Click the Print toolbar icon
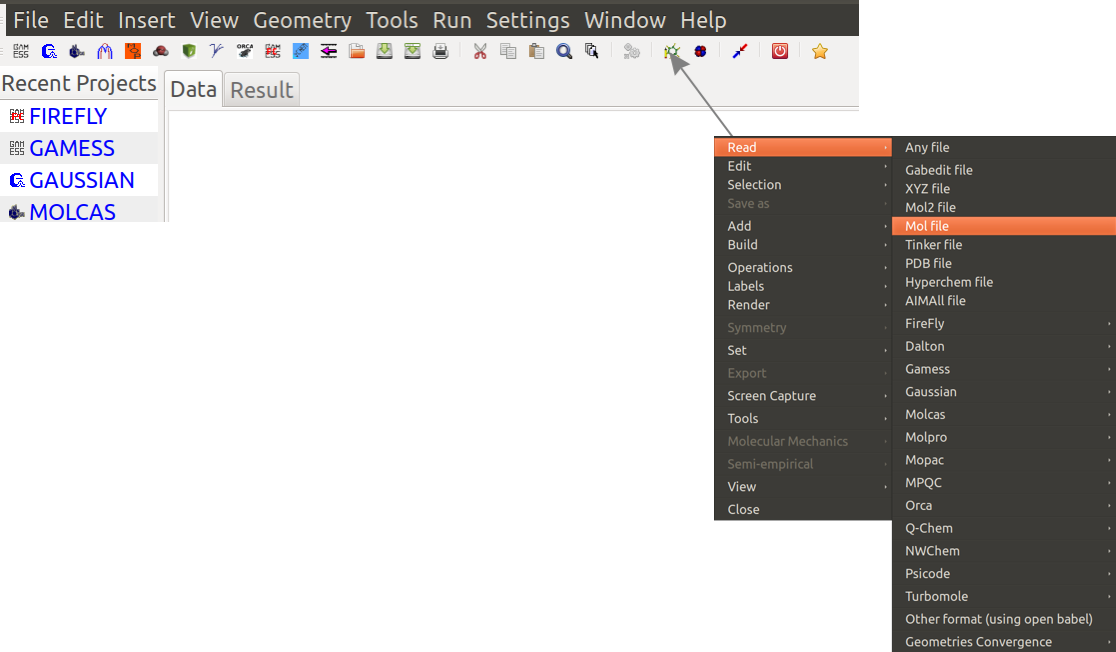The image size is (1116, 652). point(441,51)
